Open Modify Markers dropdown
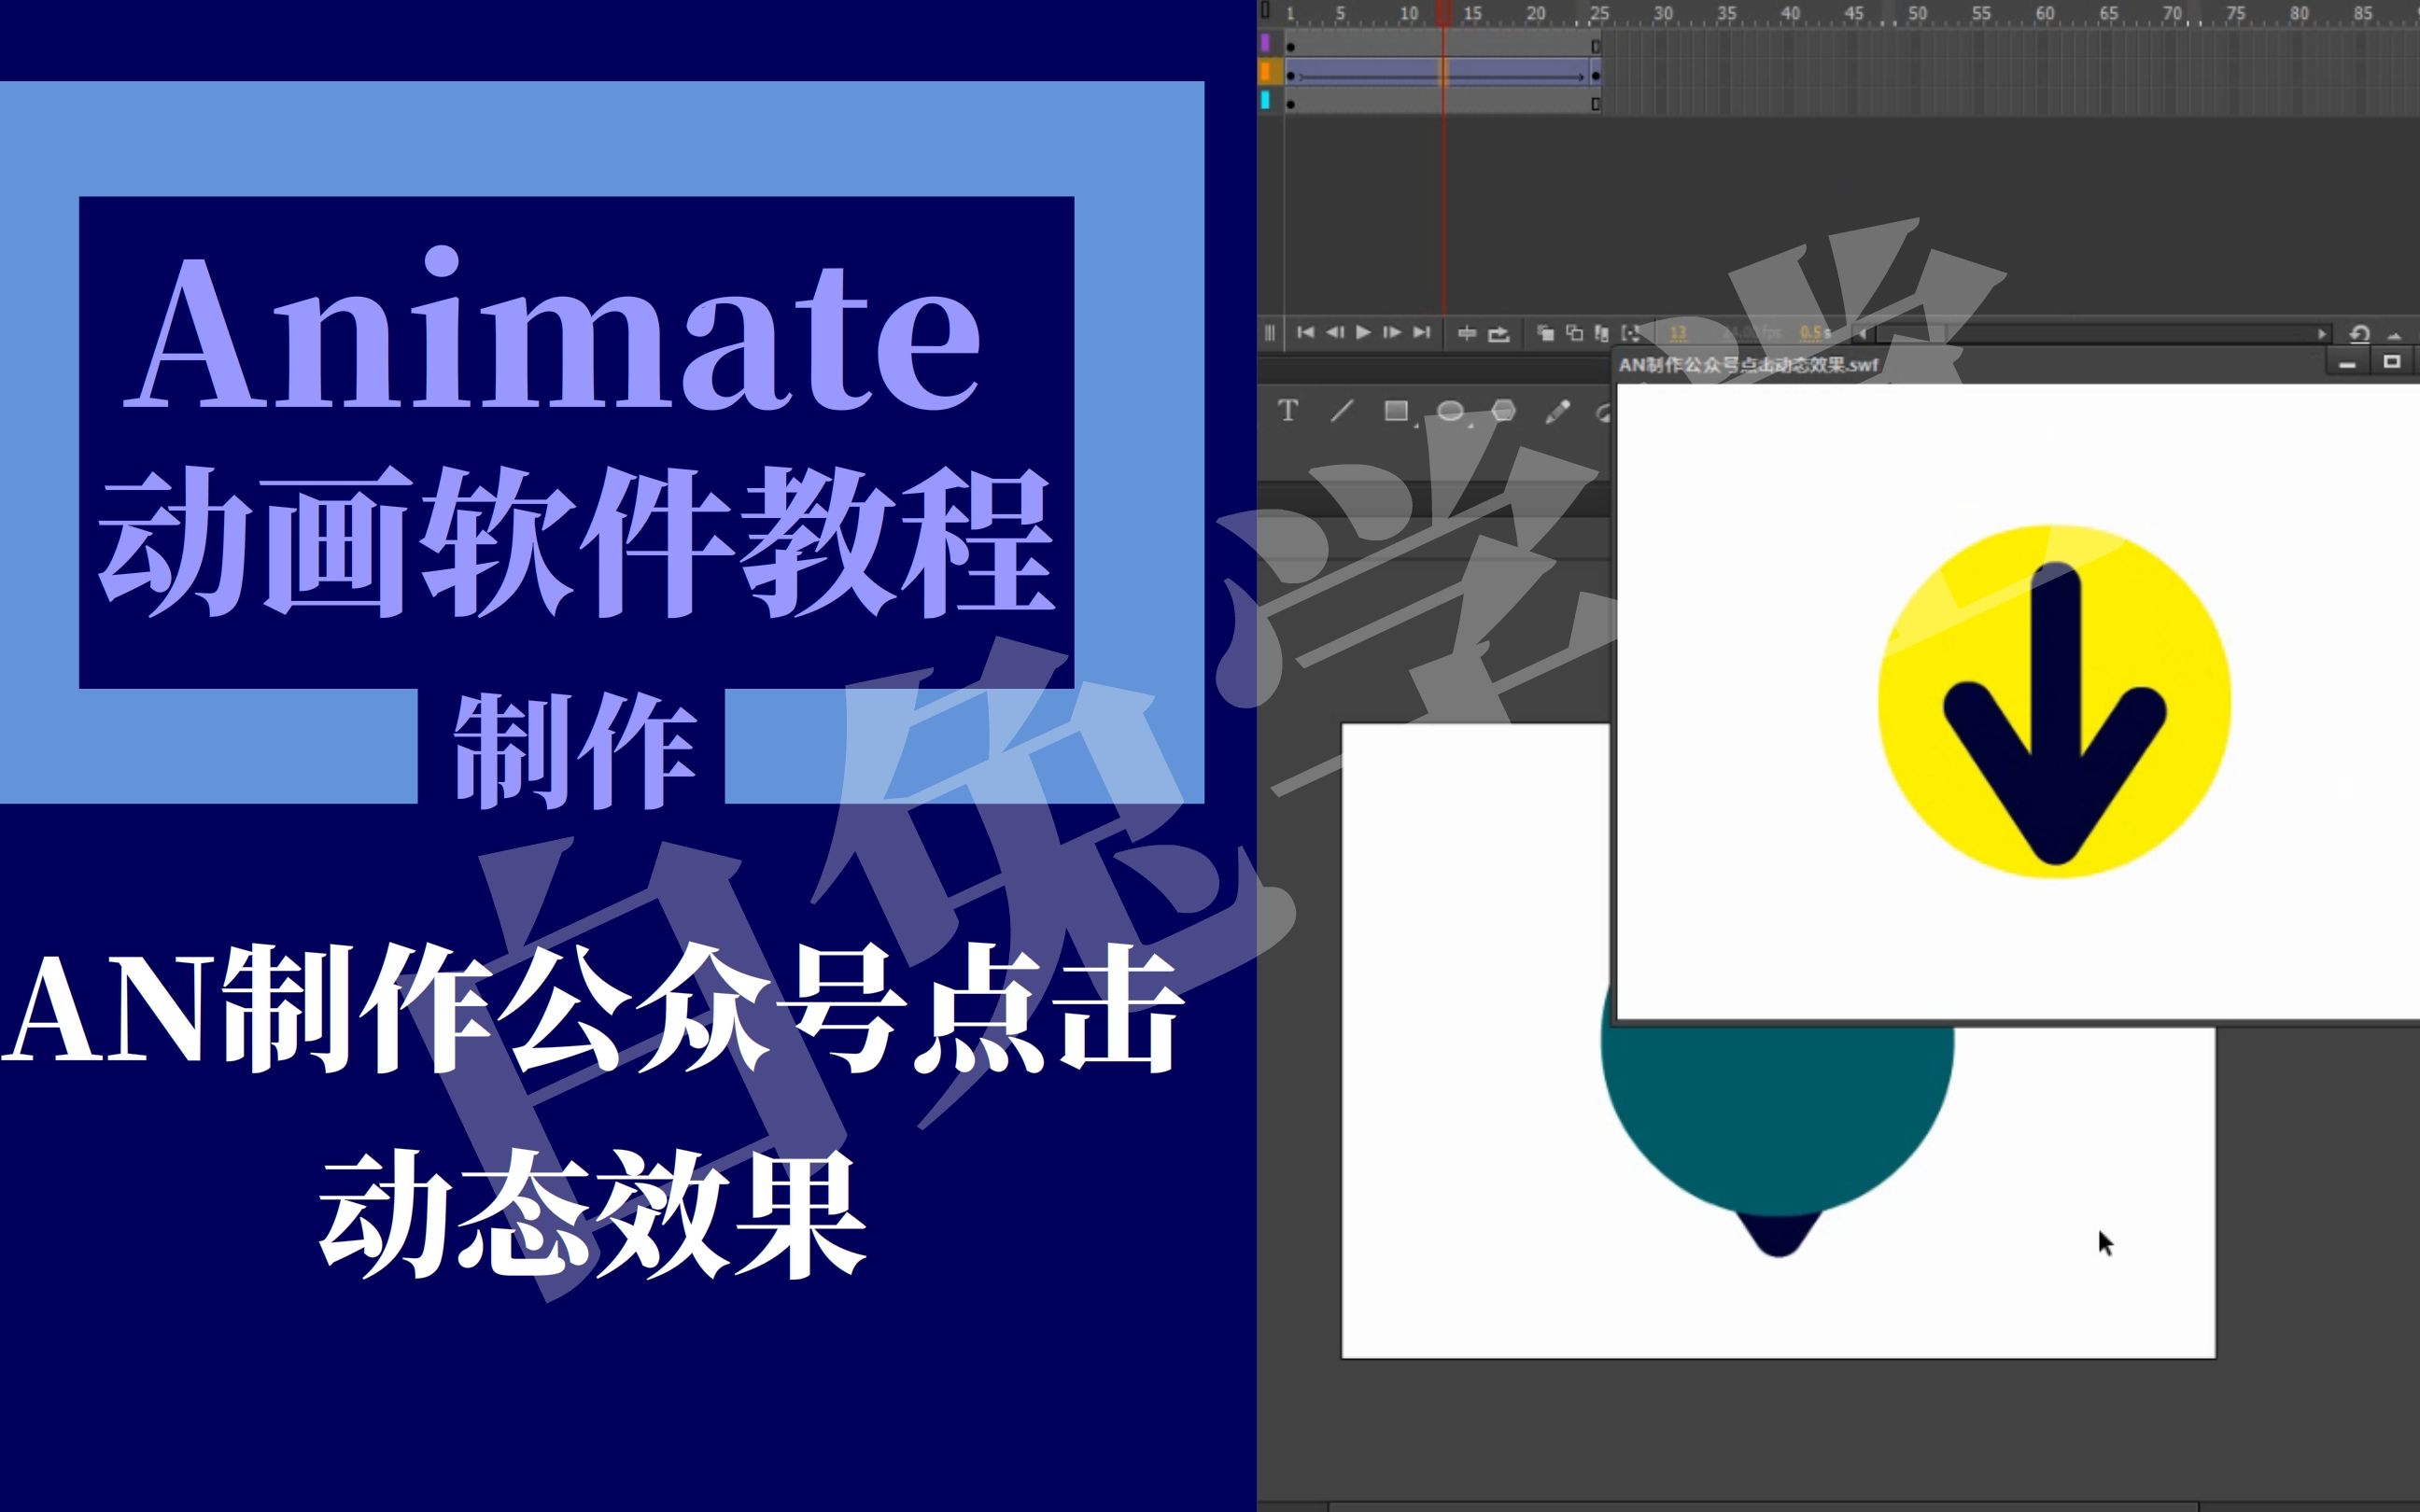 point(1631,333)
